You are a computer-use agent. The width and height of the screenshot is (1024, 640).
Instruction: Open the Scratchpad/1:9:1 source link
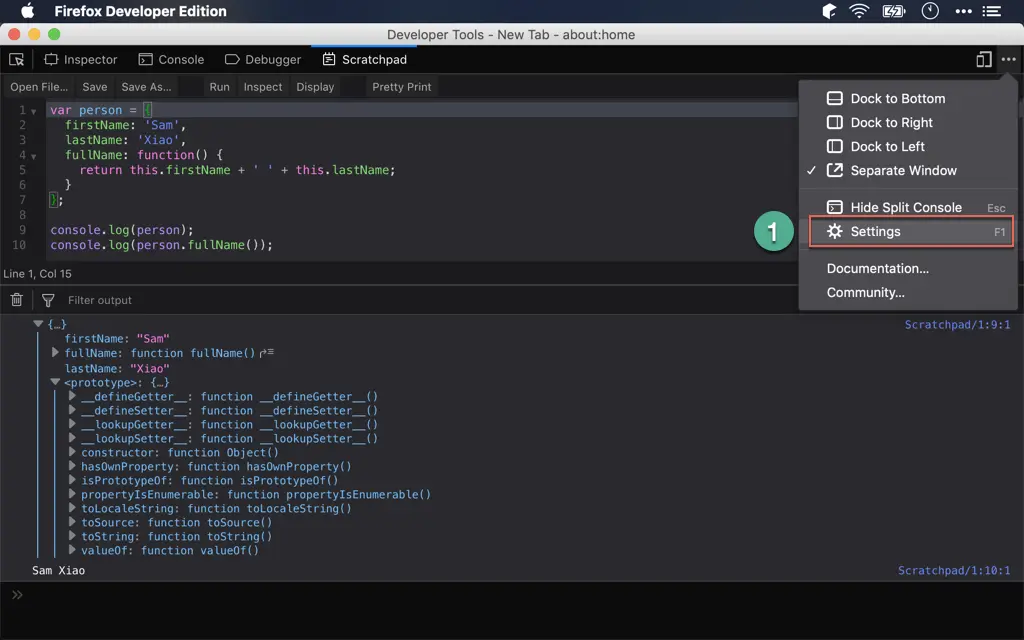pyautogui.click(x=957, y=325)
